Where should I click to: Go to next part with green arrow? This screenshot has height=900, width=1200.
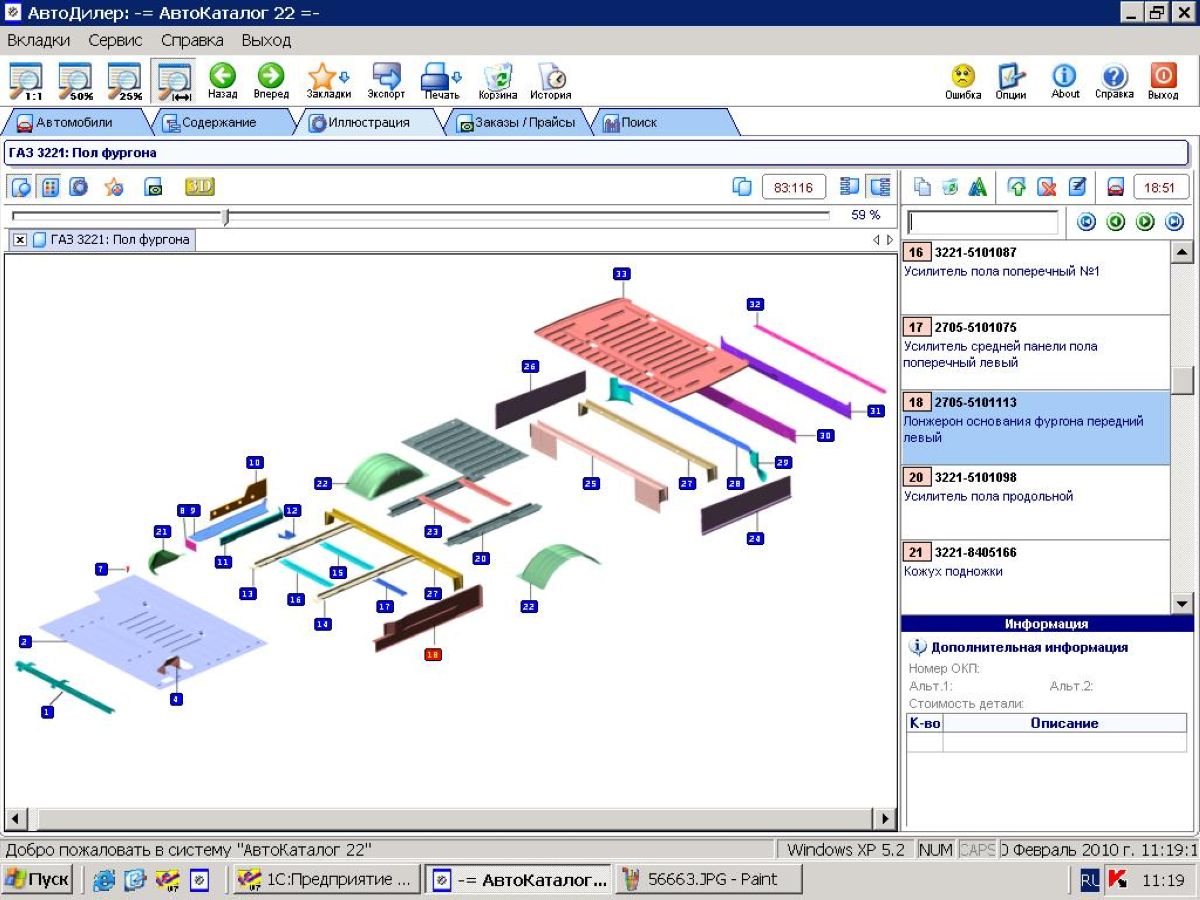[1146, 222]
